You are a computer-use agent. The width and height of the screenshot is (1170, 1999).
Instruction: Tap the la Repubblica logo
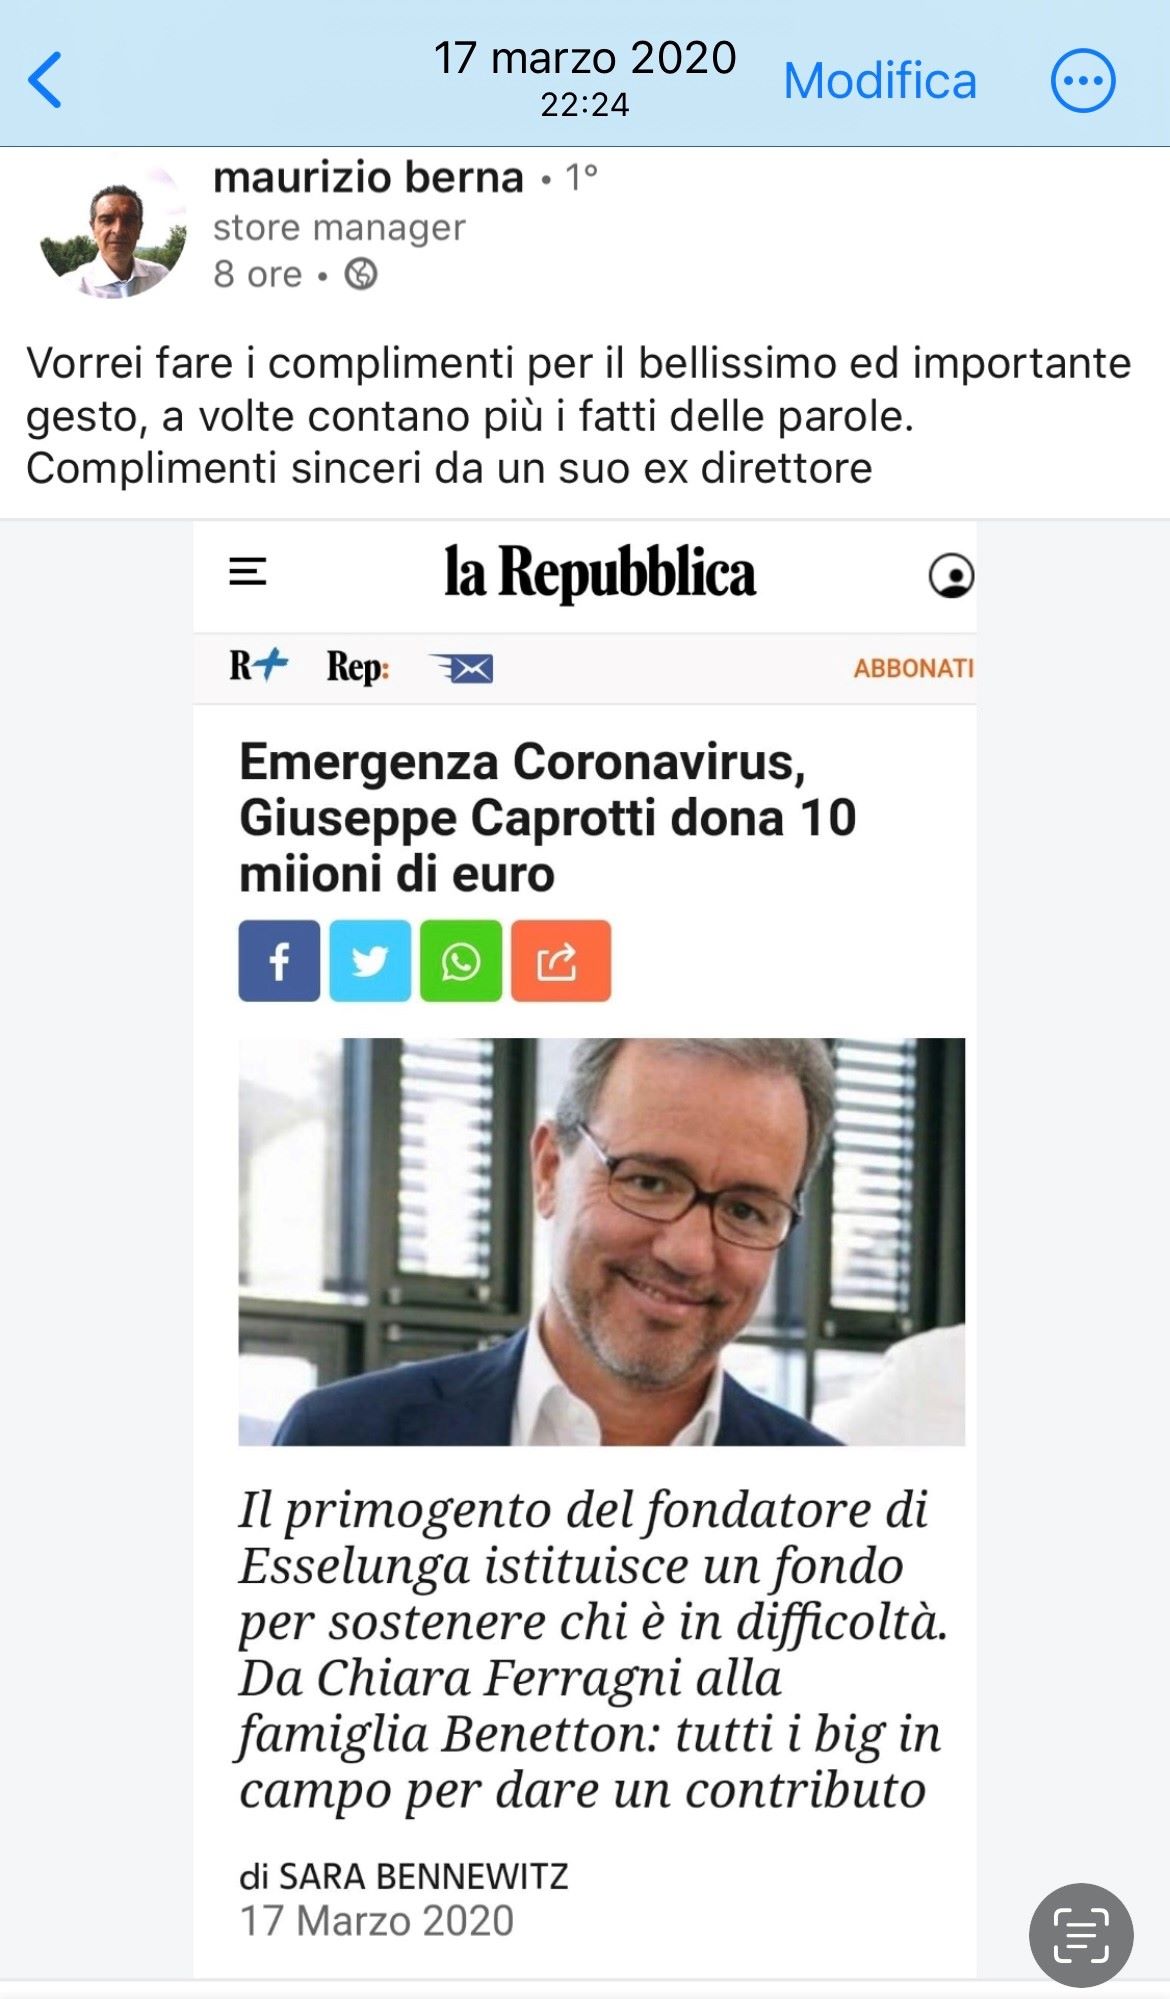pos(600,573)
